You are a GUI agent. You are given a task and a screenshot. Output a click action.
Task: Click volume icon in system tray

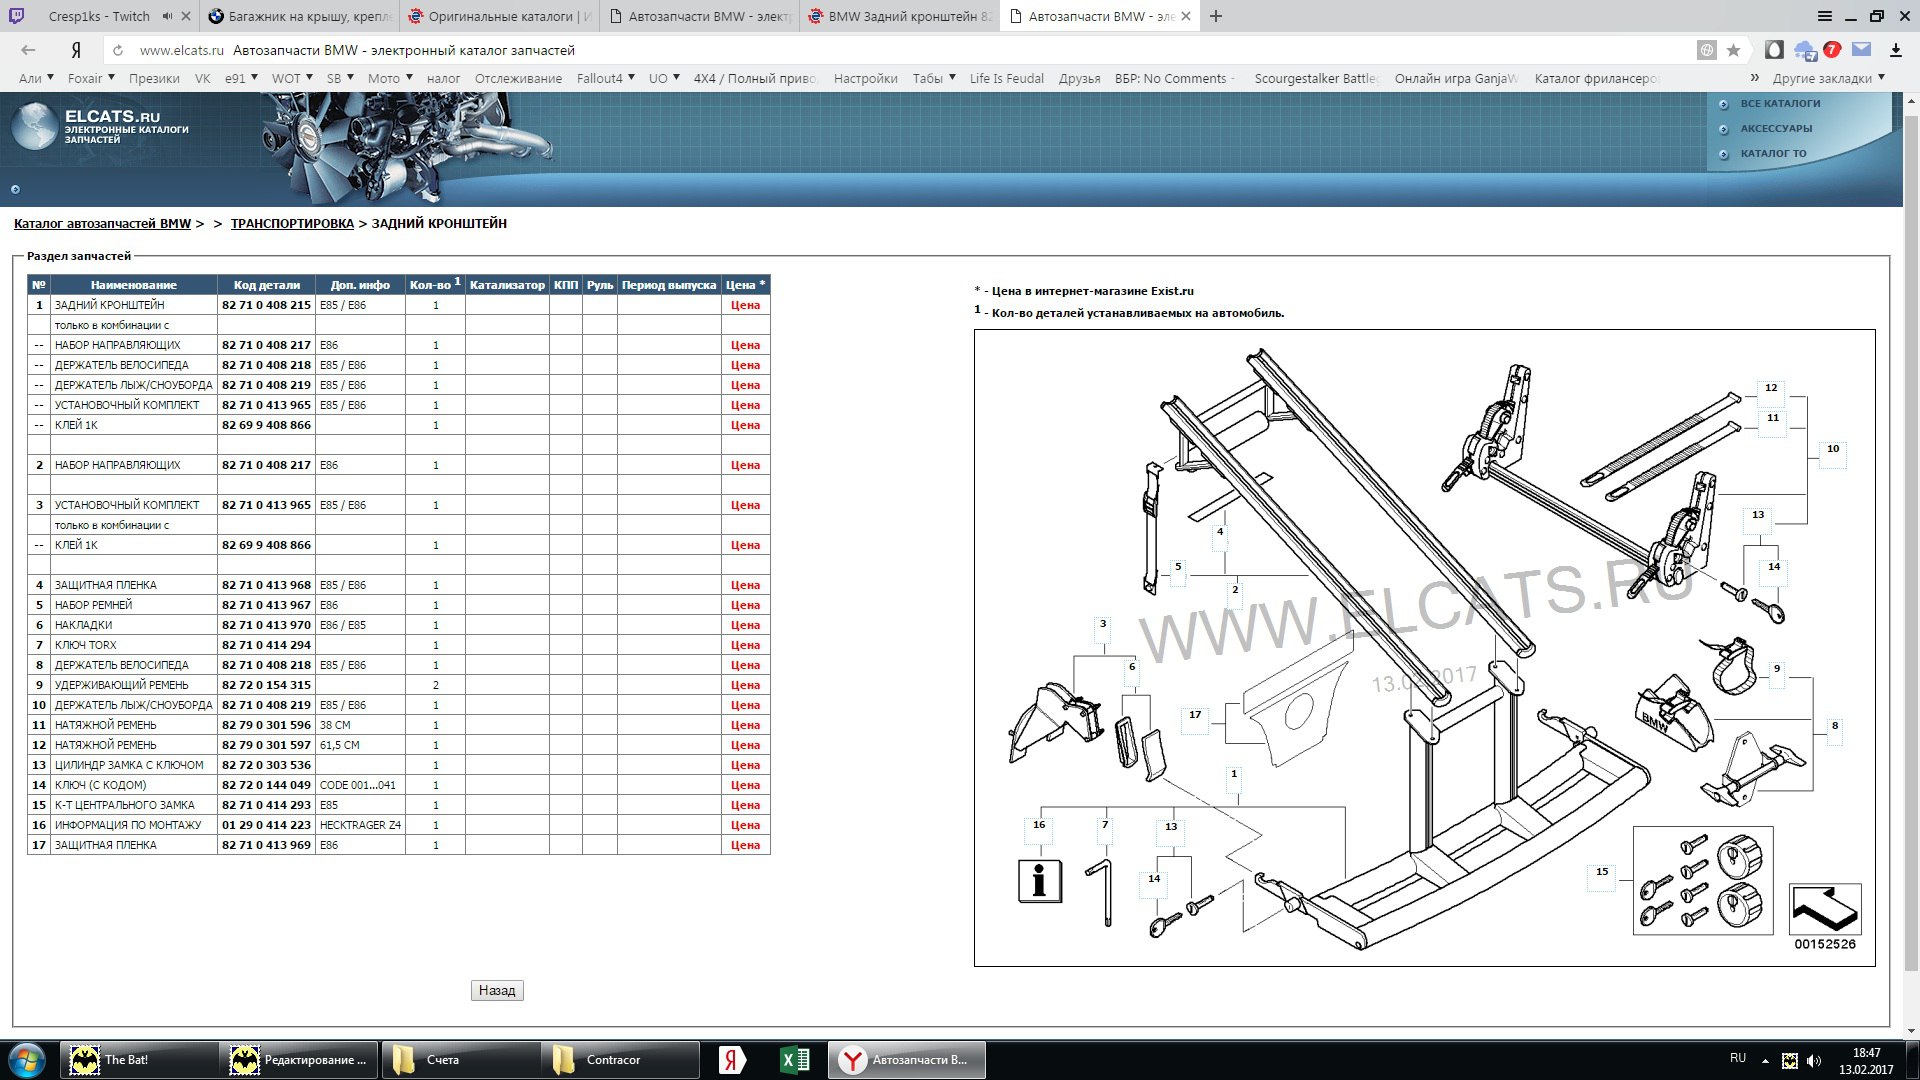(x=1814, y=1060)
